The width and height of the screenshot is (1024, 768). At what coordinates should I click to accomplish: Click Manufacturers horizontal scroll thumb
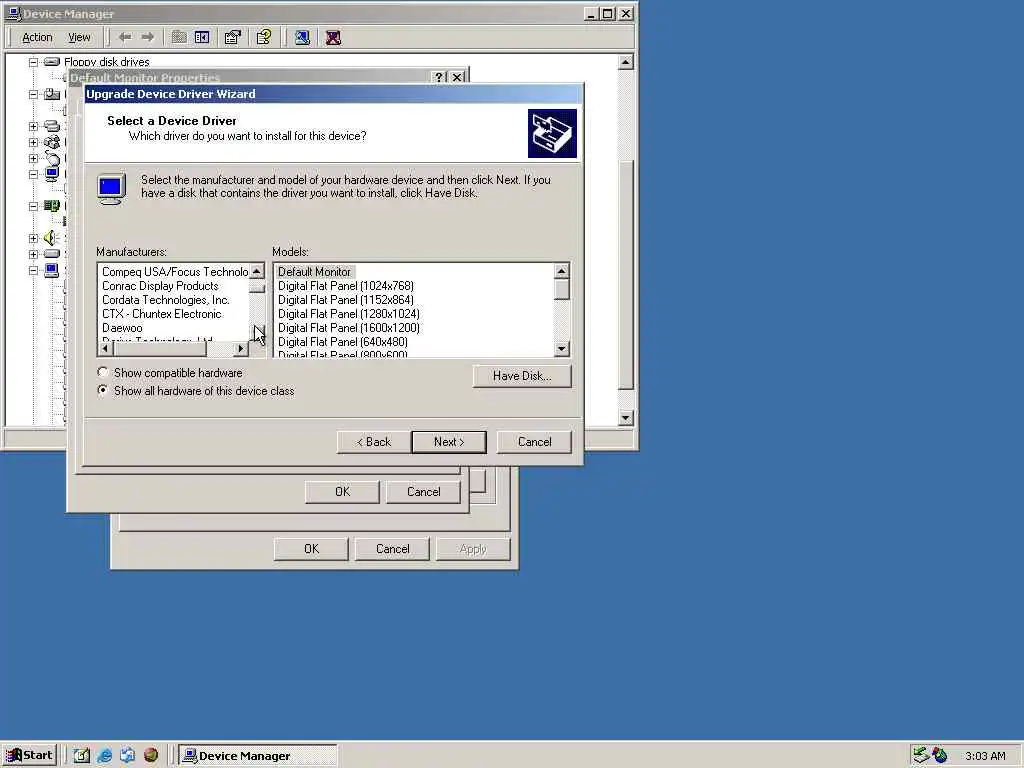pyautogui.click(x=161, y=349)
